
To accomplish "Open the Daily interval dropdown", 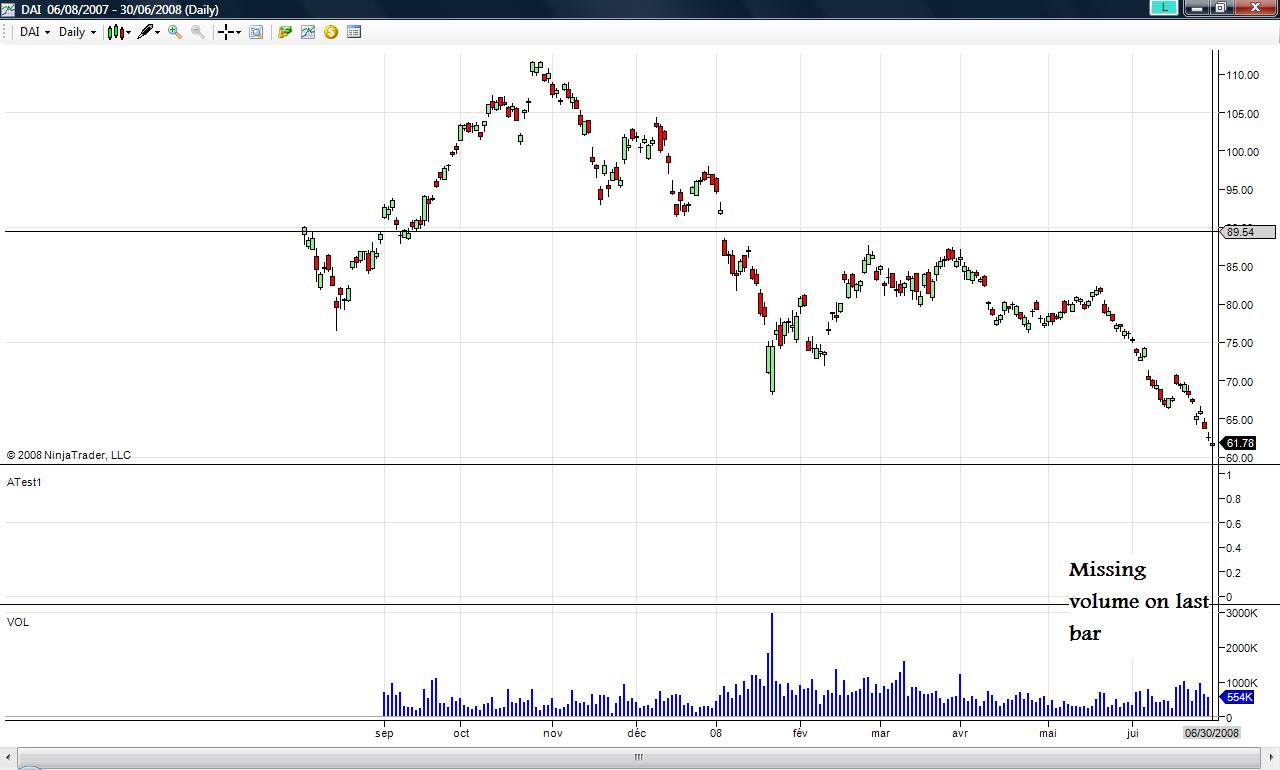I will [x=77, y=32].
